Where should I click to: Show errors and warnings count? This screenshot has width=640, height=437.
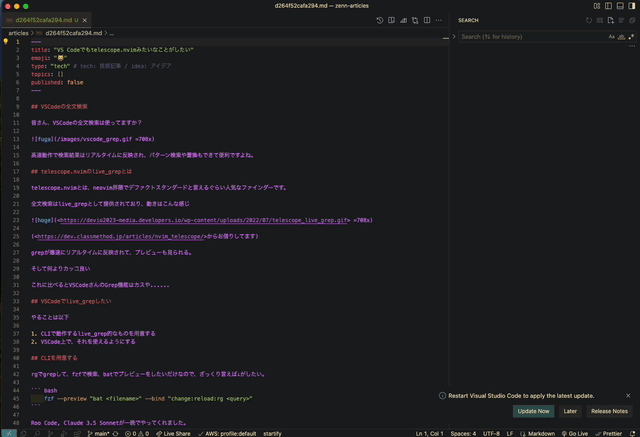pos(137,433)
